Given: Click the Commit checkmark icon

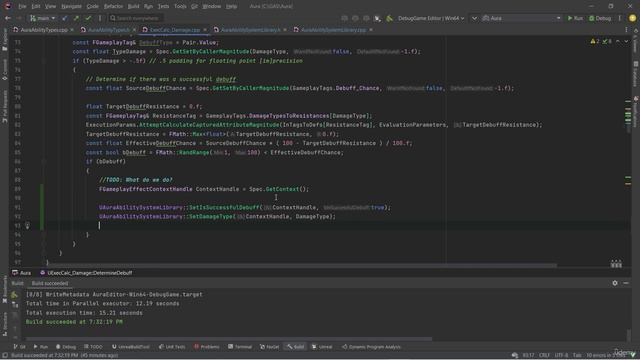Looking at the screenshot, I should (88, 18).
